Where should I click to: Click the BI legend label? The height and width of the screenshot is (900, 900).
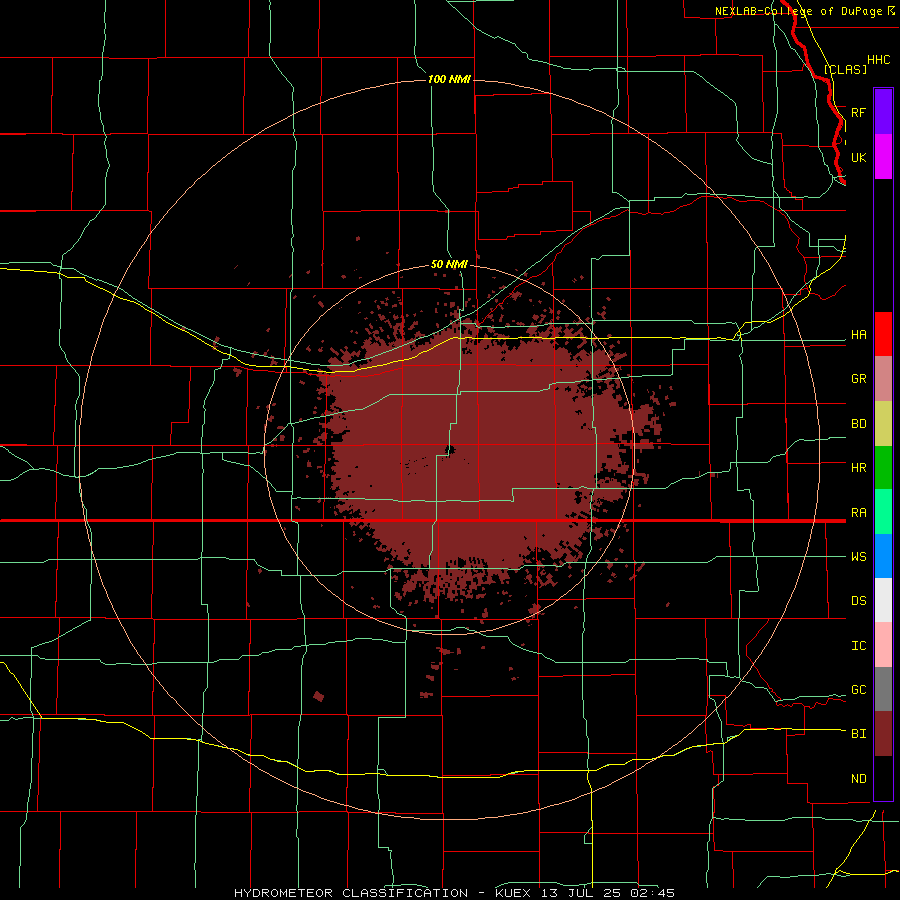pos(858,734)
